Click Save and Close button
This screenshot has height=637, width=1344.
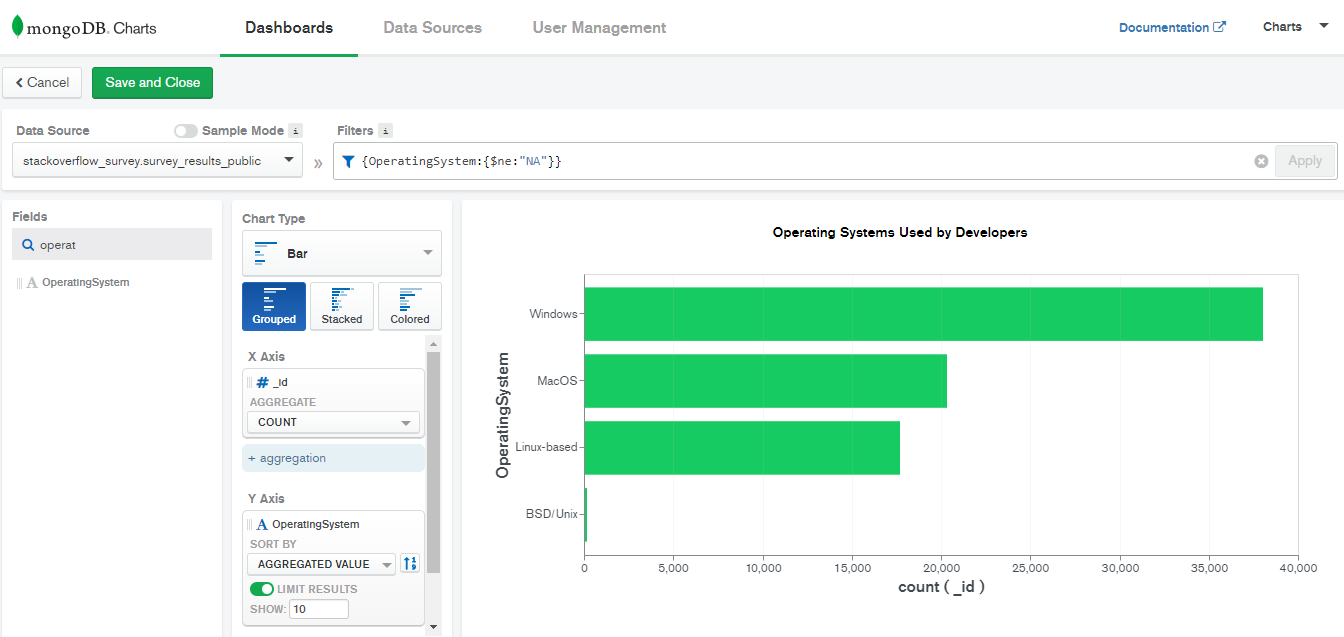[152, 83]
